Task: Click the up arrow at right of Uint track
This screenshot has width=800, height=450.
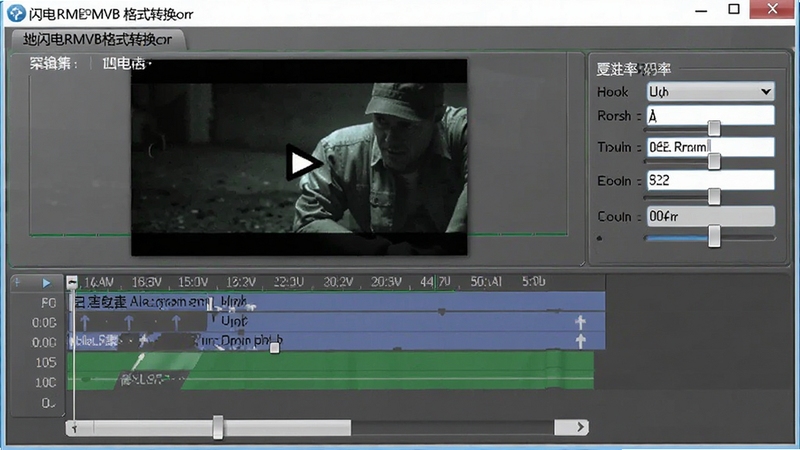Action: click(x=580, y=322)
